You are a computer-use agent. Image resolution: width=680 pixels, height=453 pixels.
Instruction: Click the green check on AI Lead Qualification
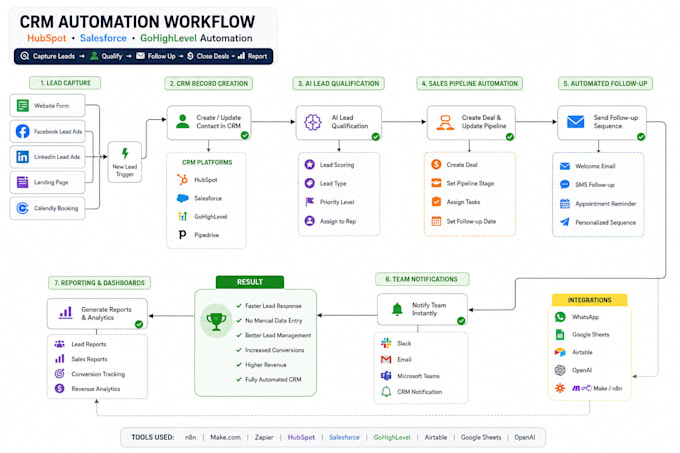(376, 137)
